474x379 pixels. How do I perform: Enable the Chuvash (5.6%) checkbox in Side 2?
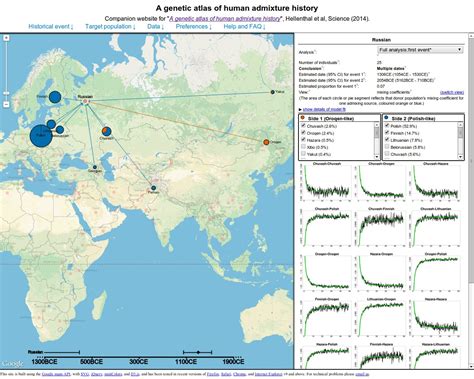[x=387, y=154]
